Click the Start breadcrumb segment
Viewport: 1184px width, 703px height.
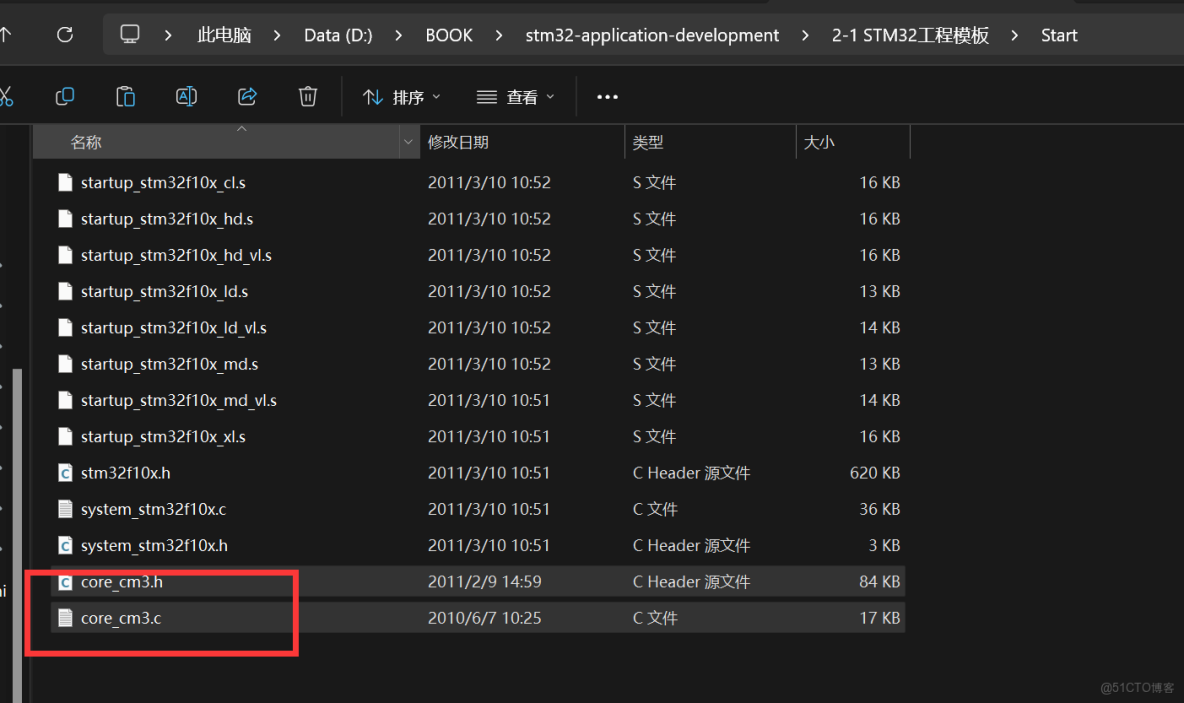(1059, 35)
